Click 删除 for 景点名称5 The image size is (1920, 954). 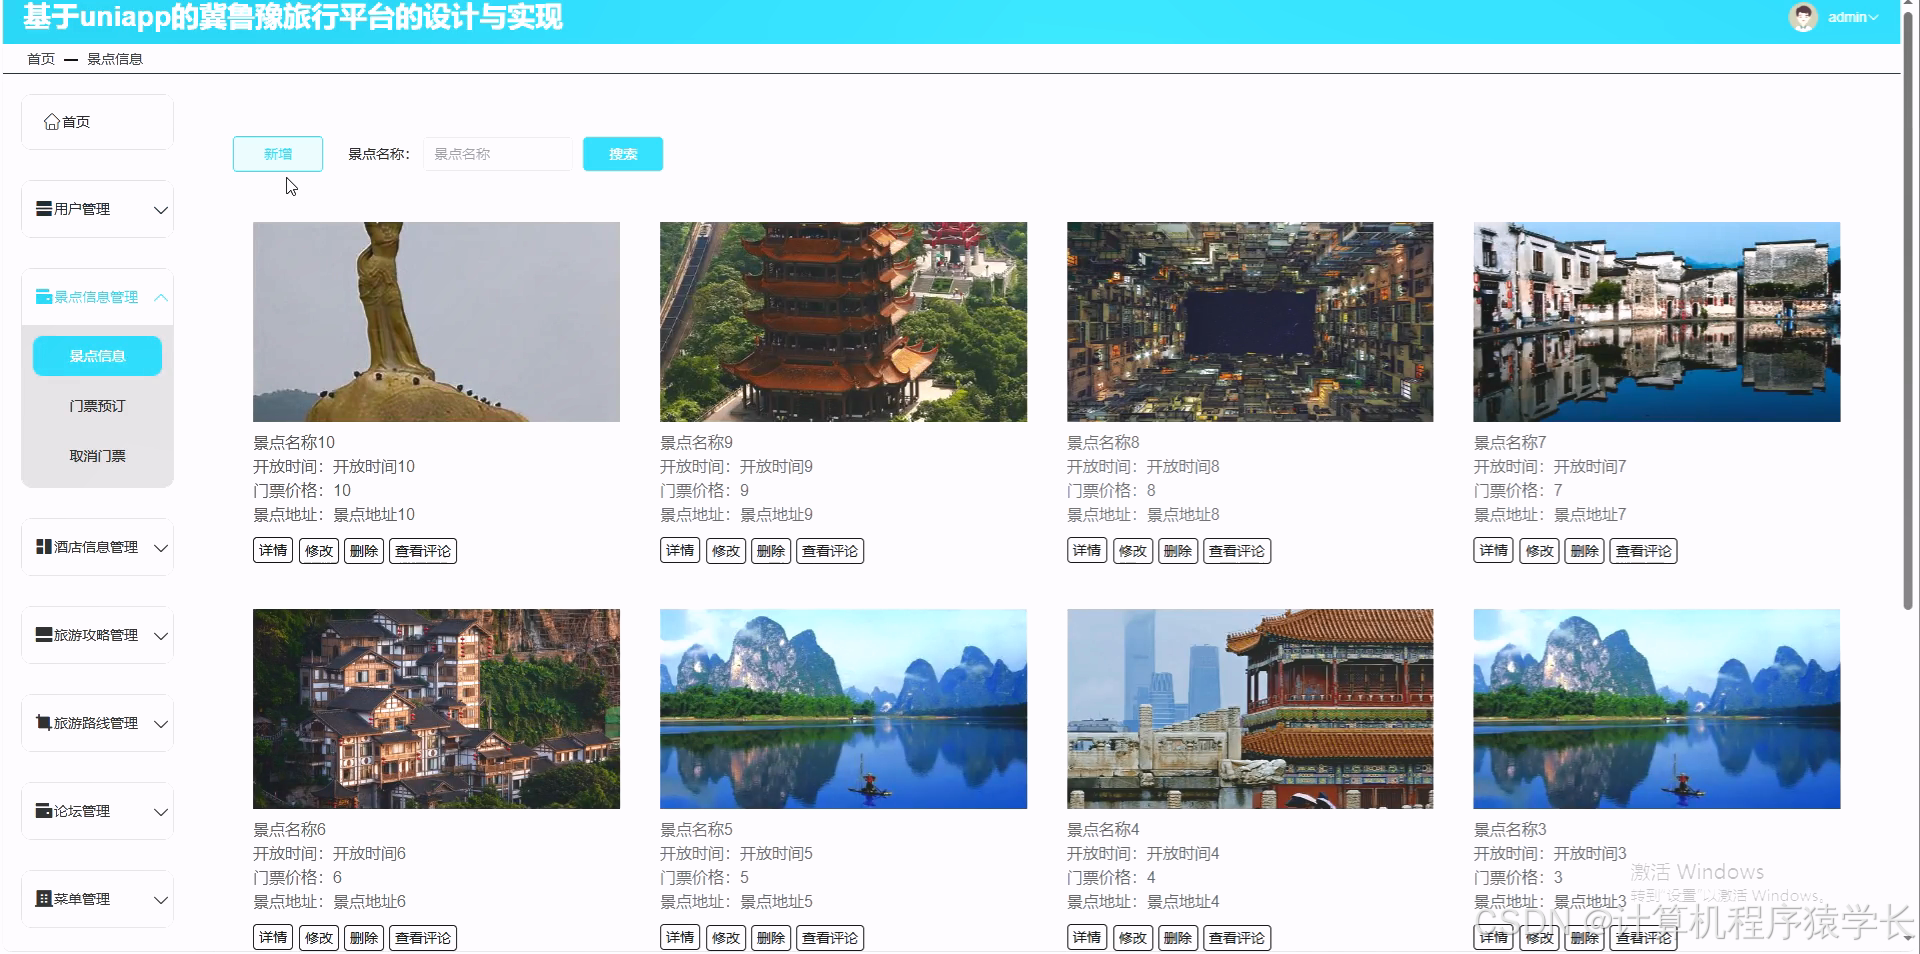(771, 938)
